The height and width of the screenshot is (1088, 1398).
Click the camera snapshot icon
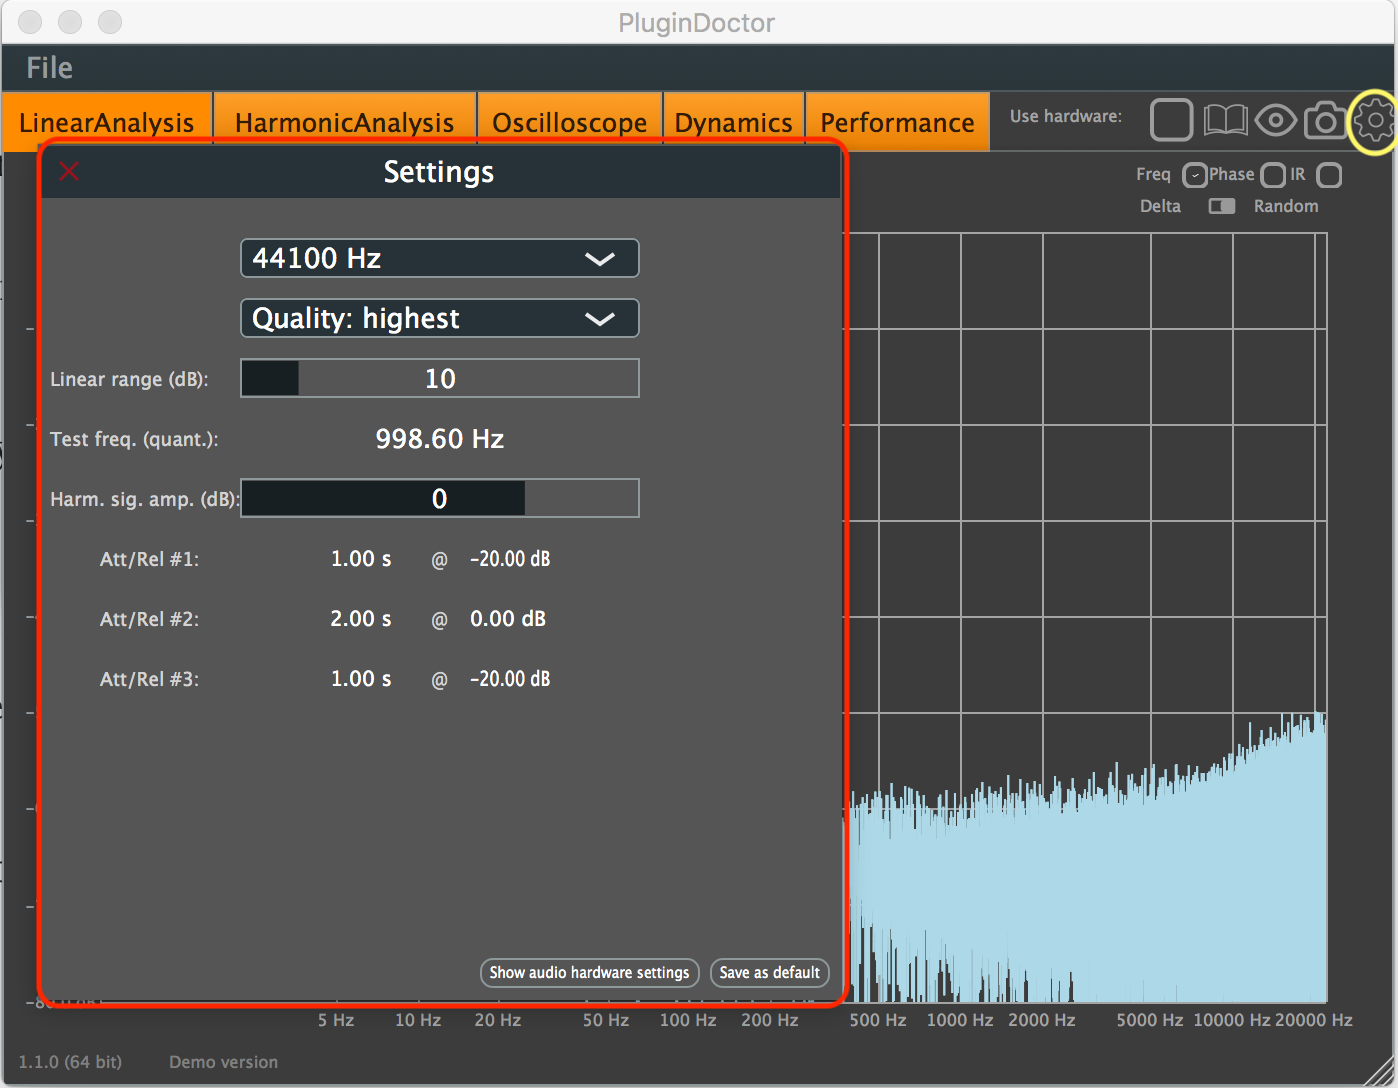point(1325,121)
